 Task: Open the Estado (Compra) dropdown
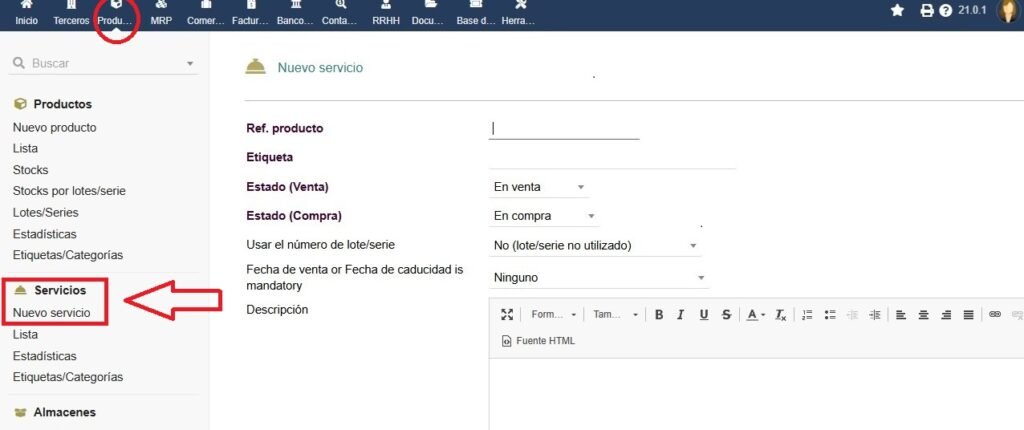(x=544, y=216)
